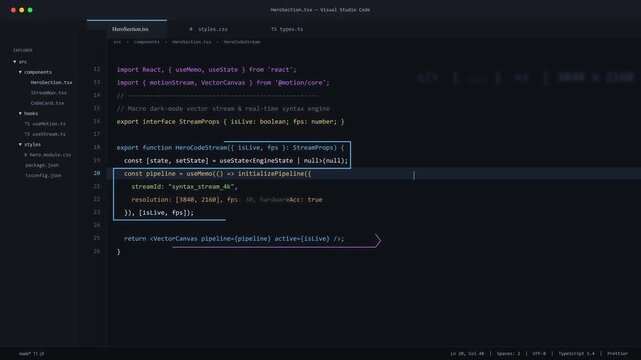Click the # icon beside hero.module.css
The width and height of the screenshot is (641, 360).
[26, 155]
